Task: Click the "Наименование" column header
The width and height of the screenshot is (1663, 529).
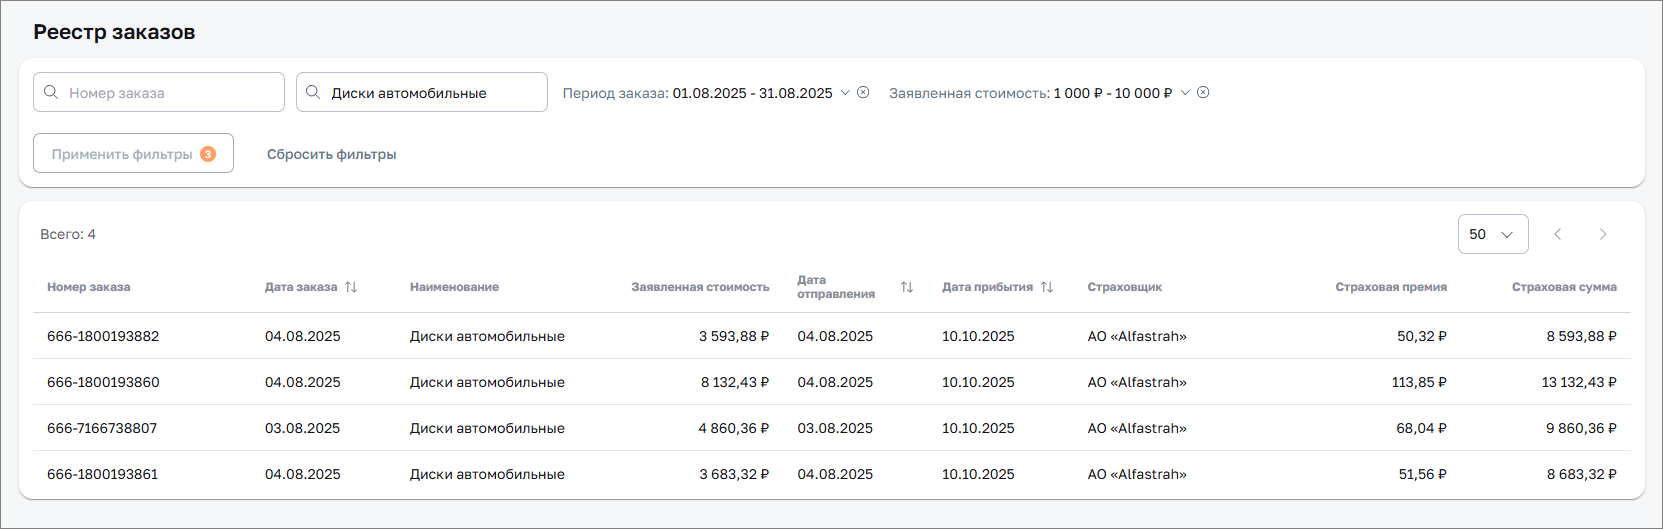Action: [x=454, y=287]
